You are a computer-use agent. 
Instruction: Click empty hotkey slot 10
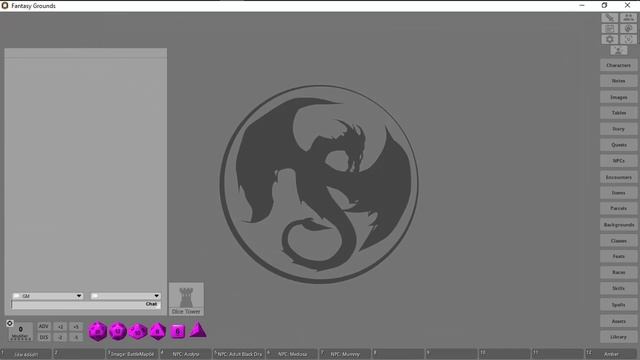[504, 354]
